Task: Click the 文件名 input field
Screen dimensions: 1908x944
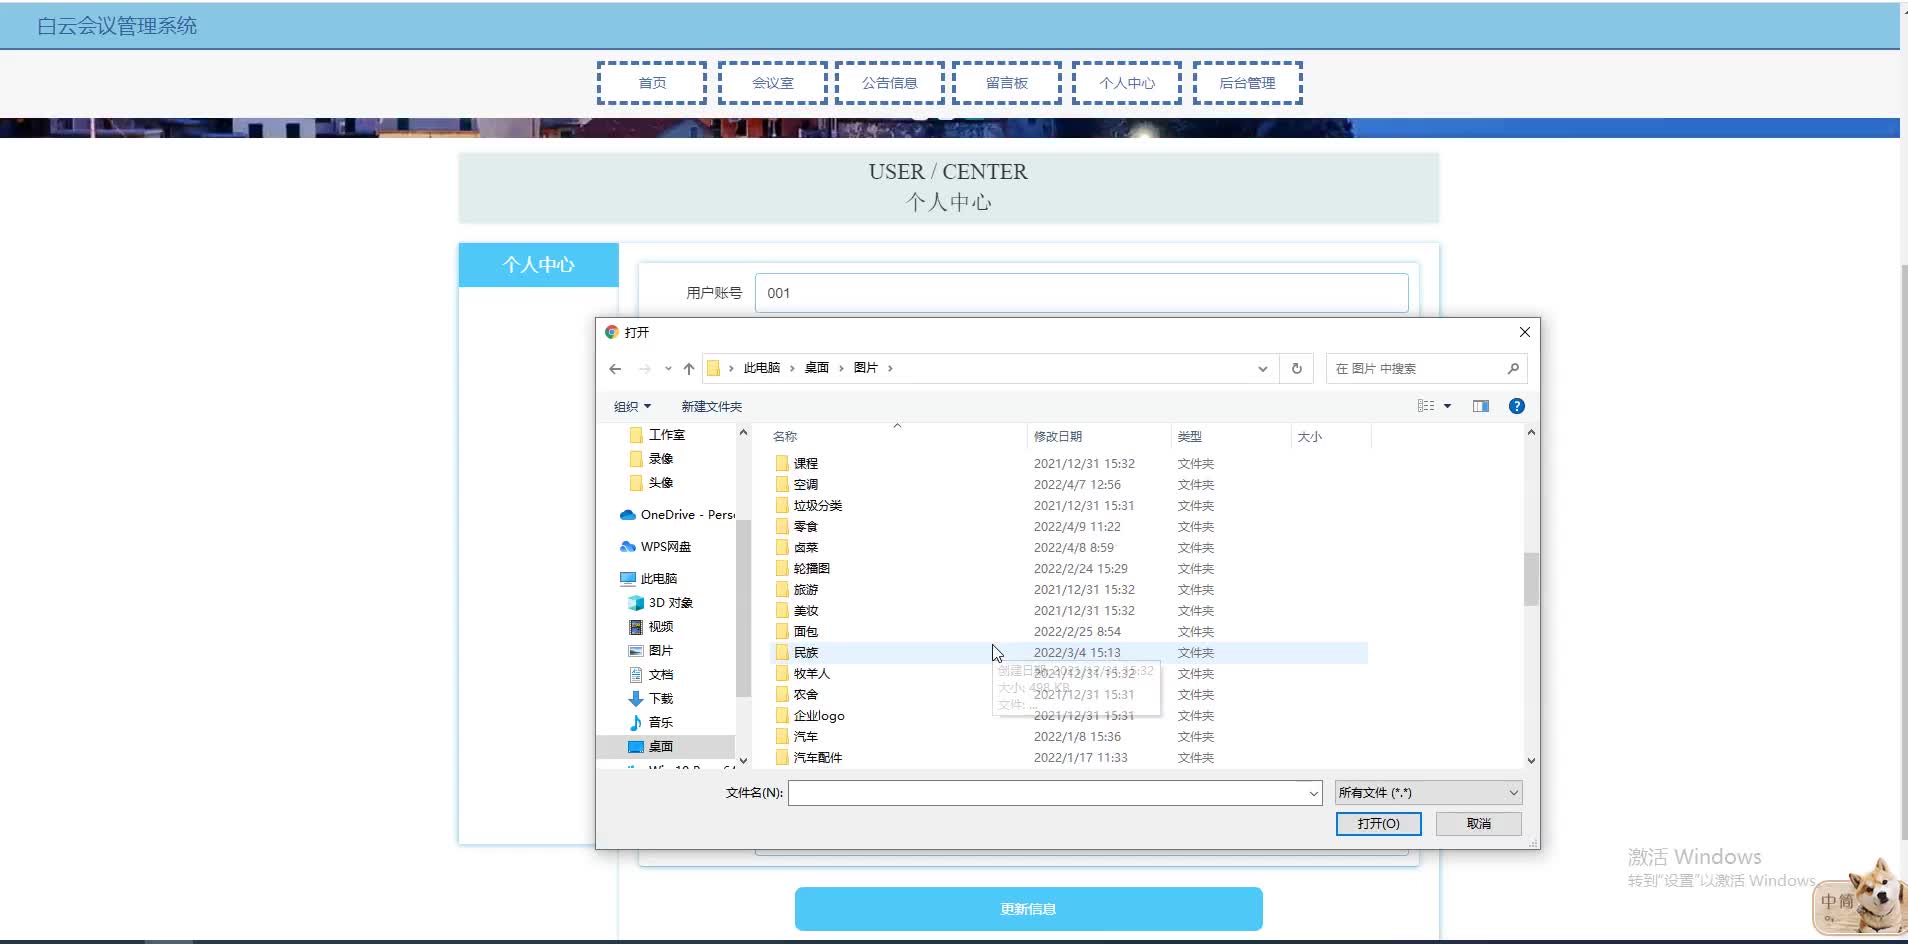Action: [1050, 792]
